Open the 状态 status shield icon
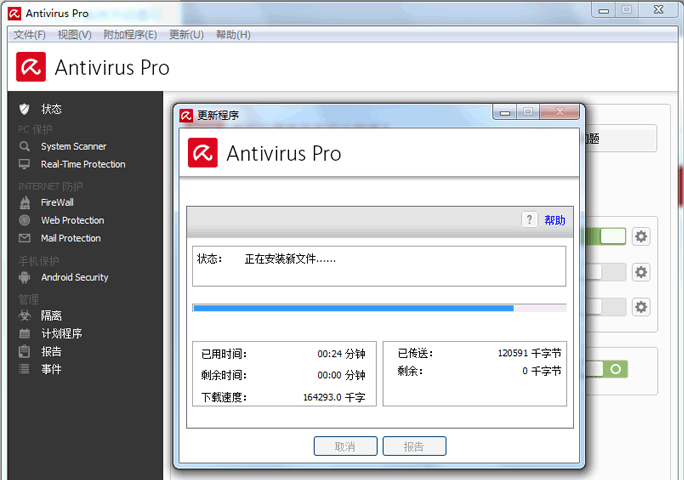 click(24, 109)
